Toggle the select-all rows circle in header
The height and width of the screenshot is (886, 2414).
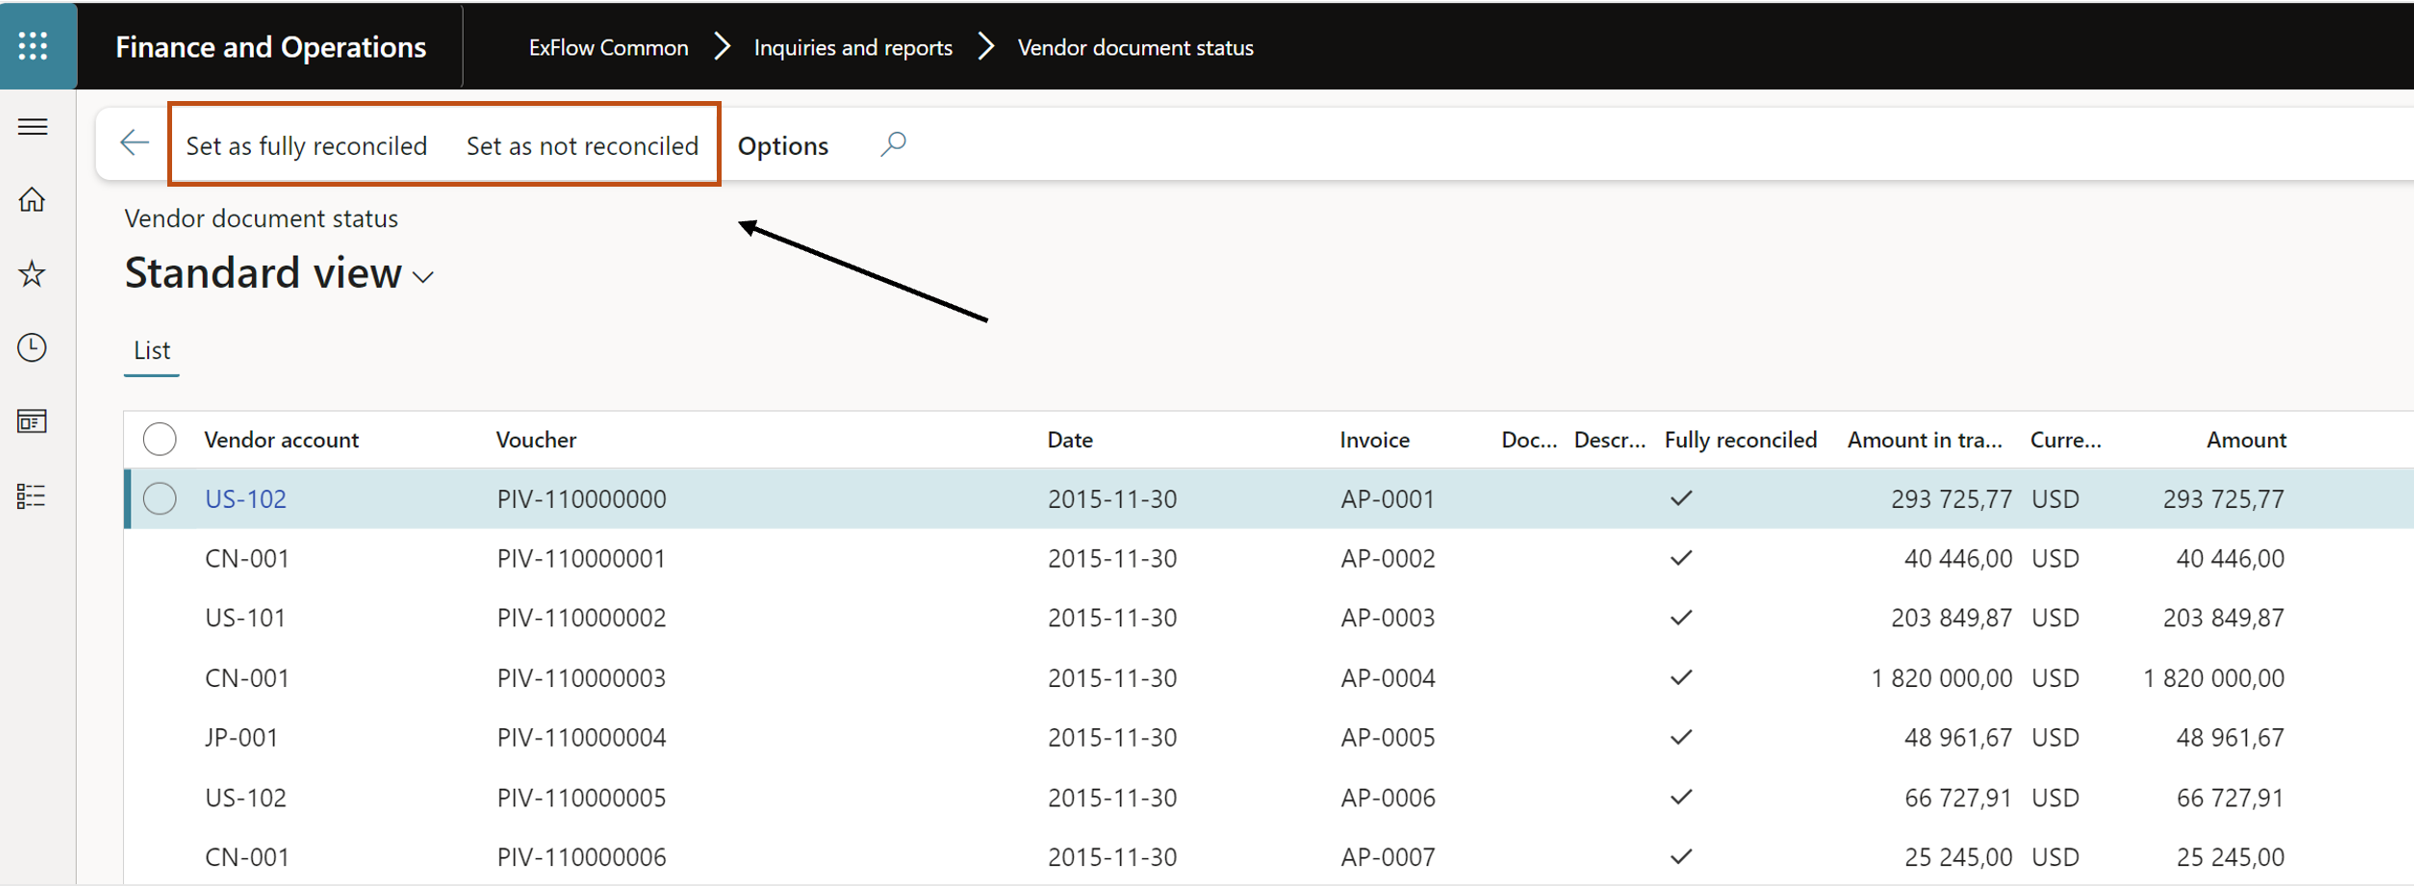(160, 439)
